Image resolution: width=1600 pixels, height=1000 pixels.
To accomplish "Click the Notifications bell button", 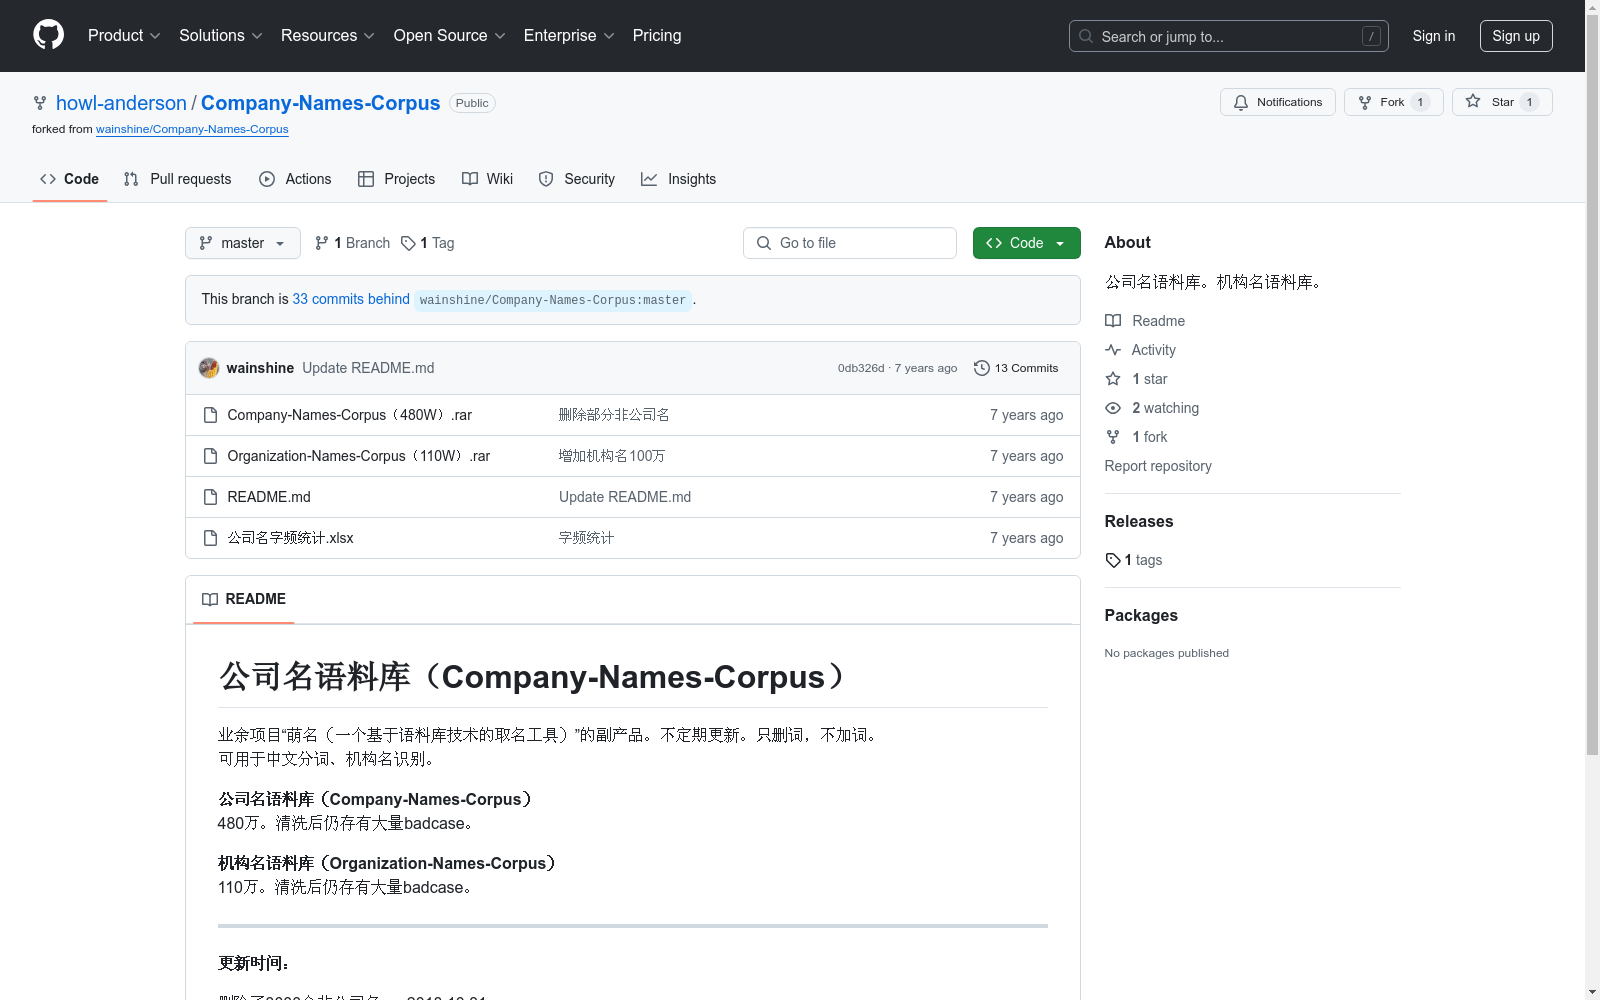I will click(1277, 102).
